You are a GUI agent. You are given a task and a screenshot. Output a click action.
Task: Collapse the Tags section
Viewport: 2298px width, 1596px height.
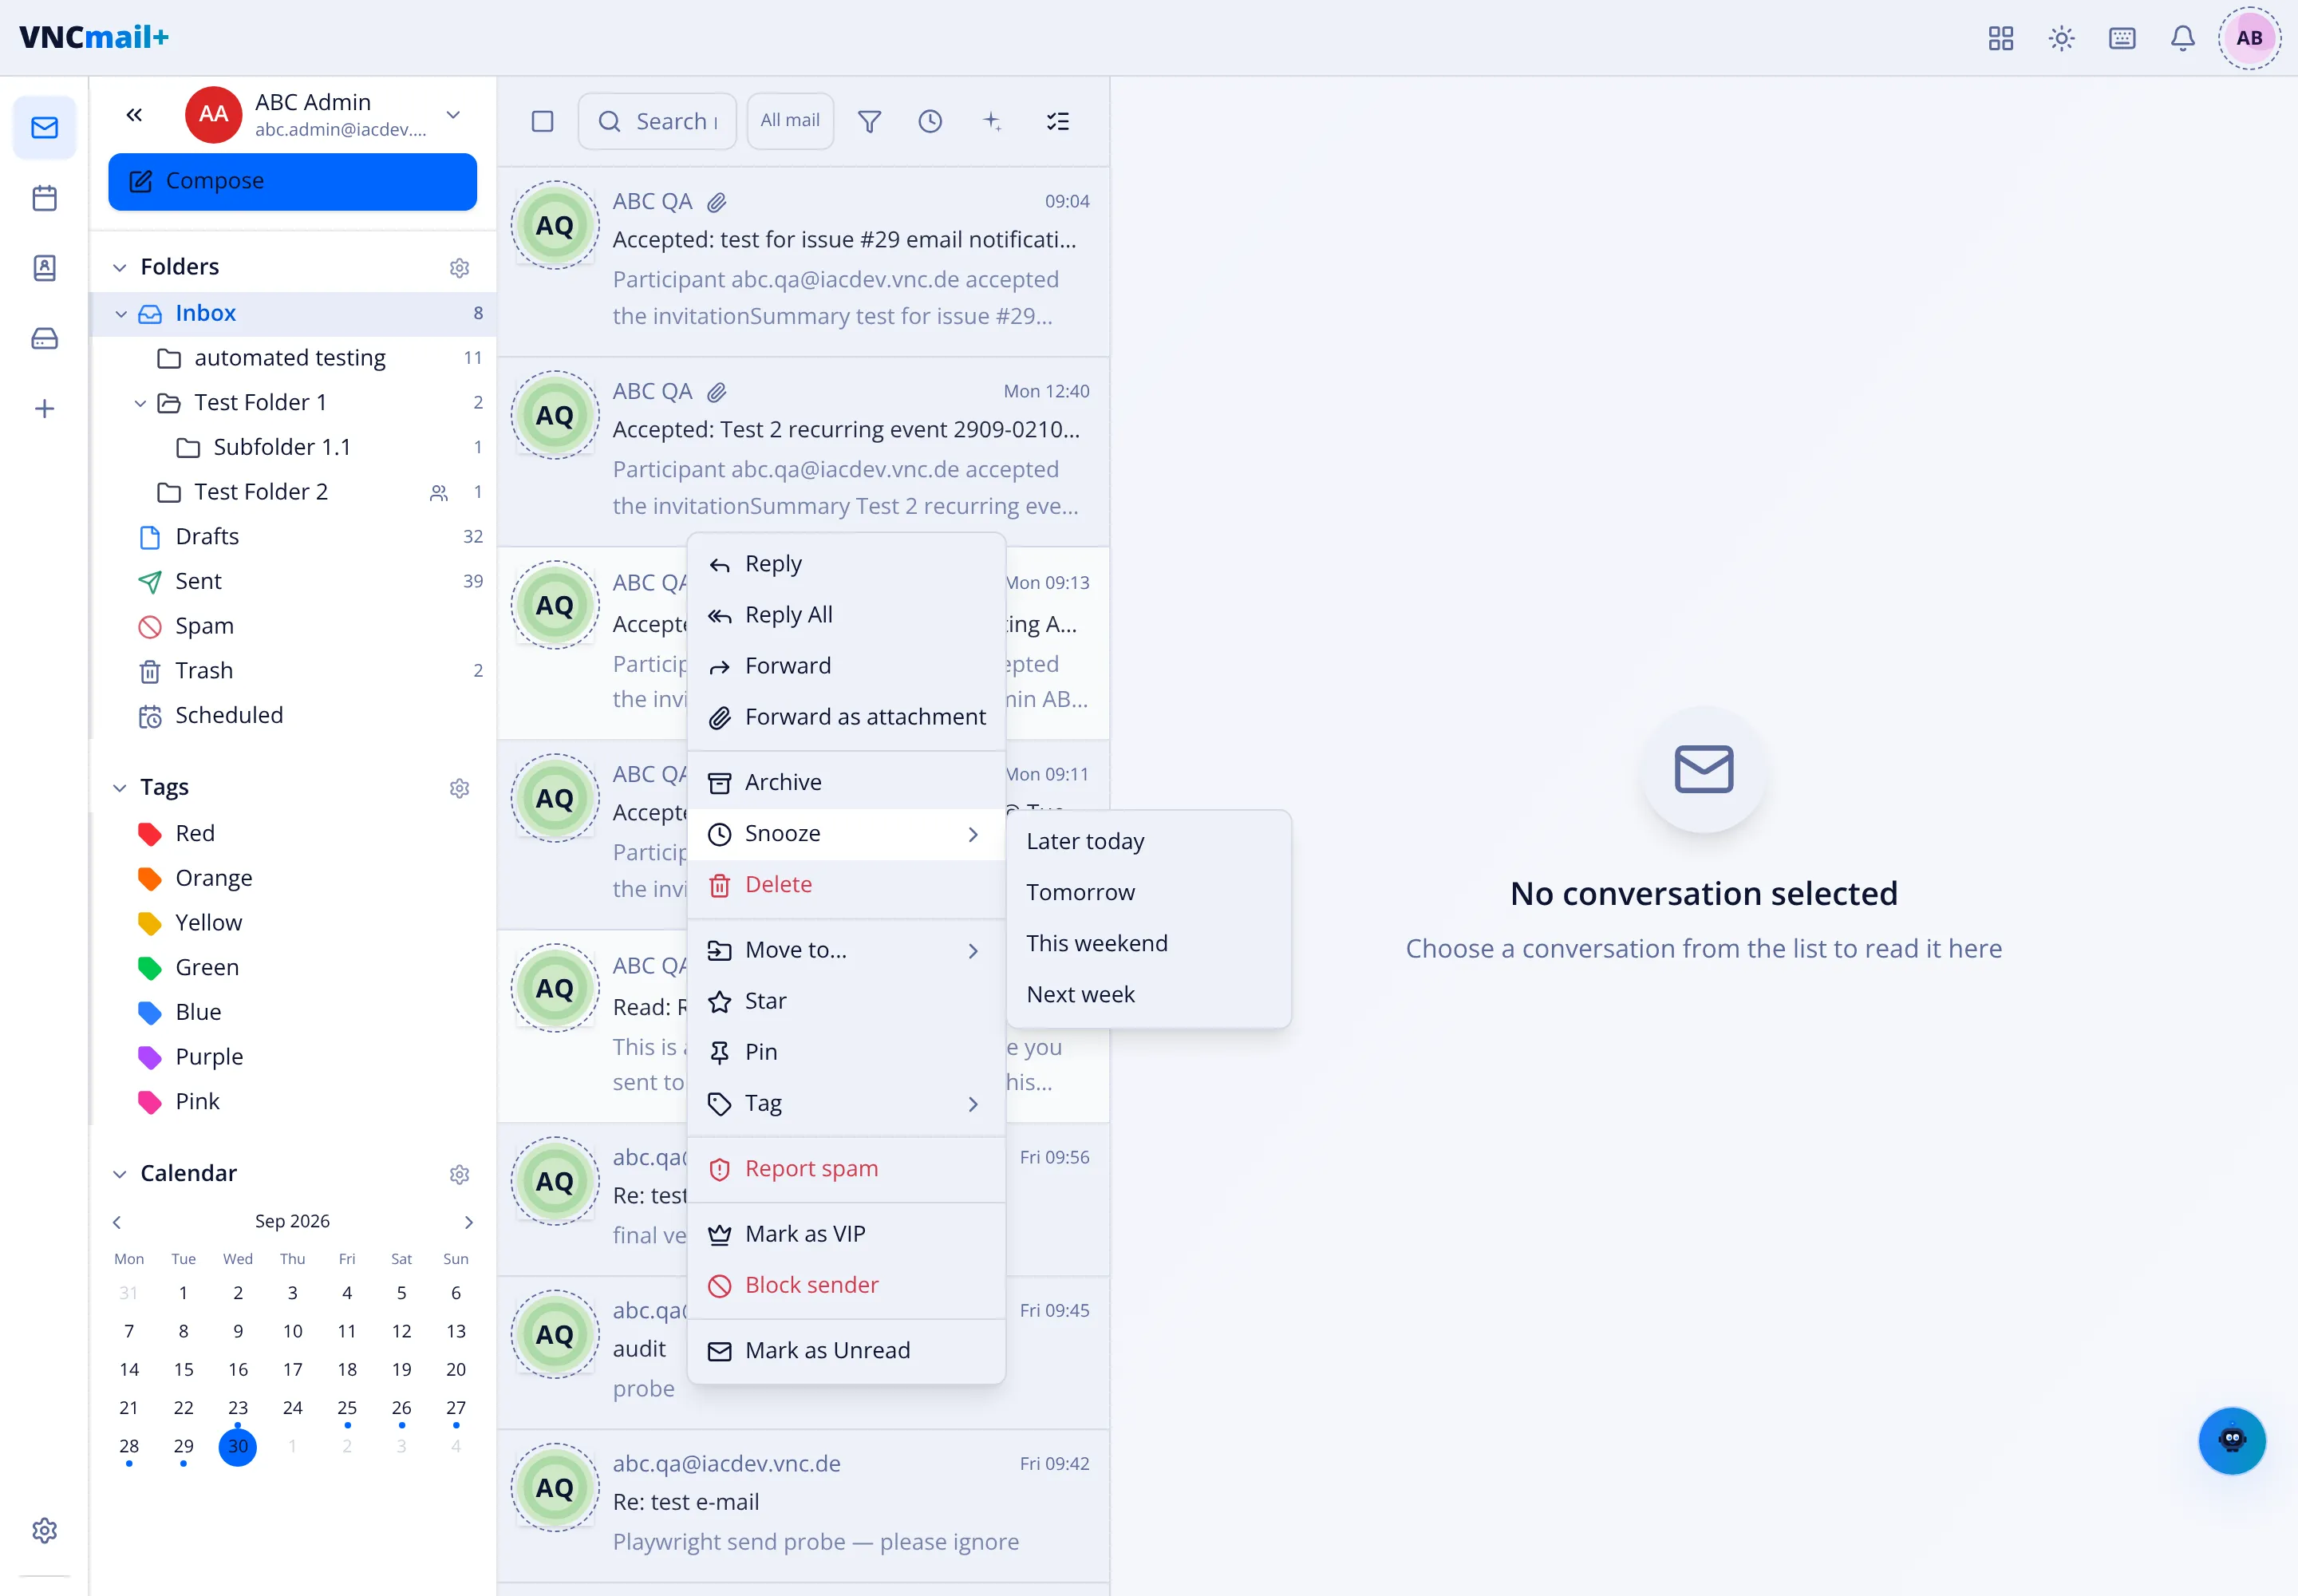tap(119, 788)
